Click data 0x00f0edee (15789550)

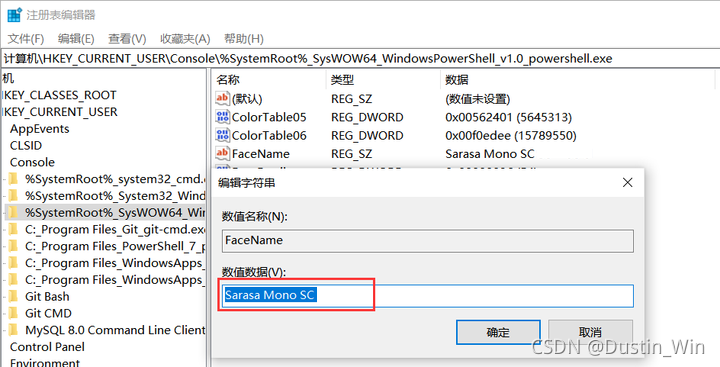(511, 136)
